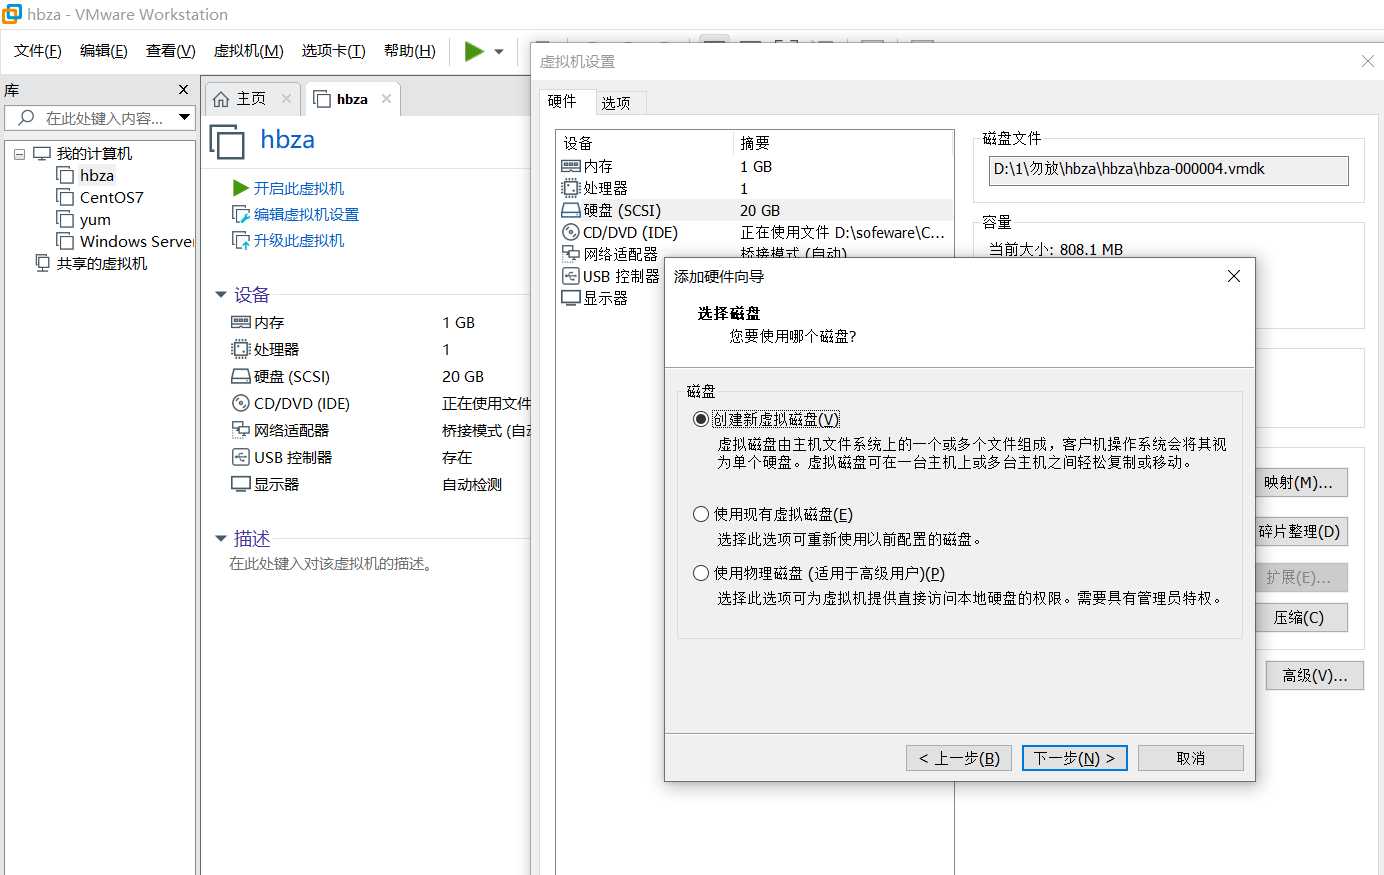Open the library search filter dropdown arrow
Screen dimensions: 1384x875
click(x=184, y=118)
